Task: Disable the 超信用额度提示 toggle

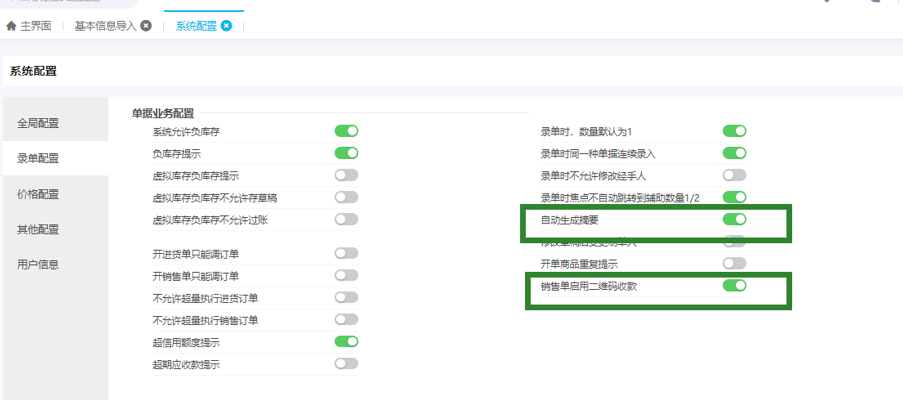Action: pos(346,342)
